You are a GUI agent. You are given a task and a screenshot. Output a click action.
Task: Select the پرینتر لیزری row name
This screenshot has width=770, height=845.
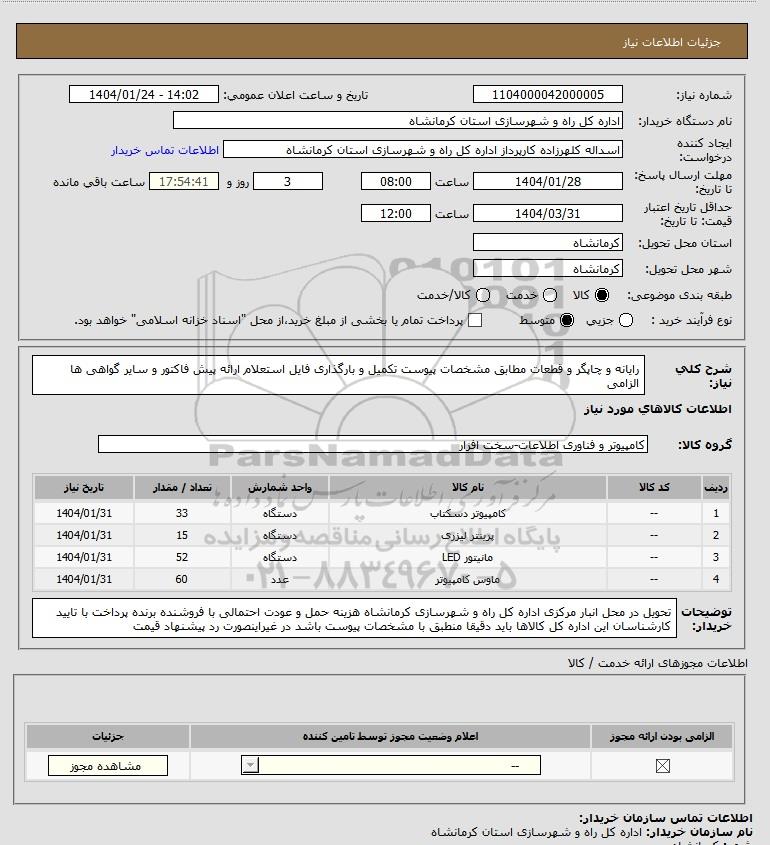point(468,536)
